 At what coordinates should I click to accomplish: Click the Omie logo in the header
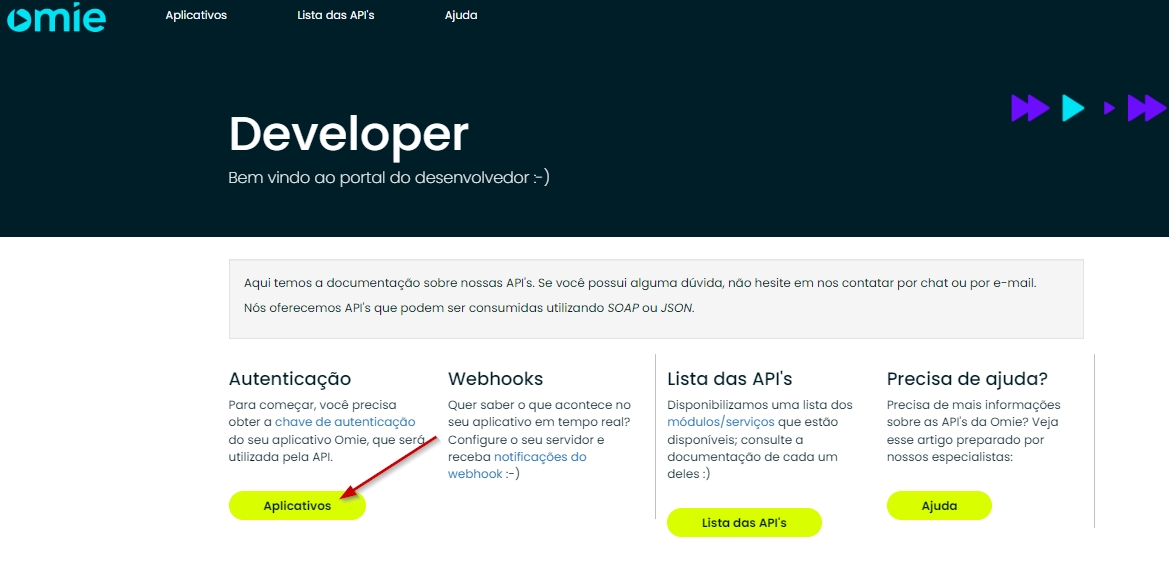[x=56, y=17]
